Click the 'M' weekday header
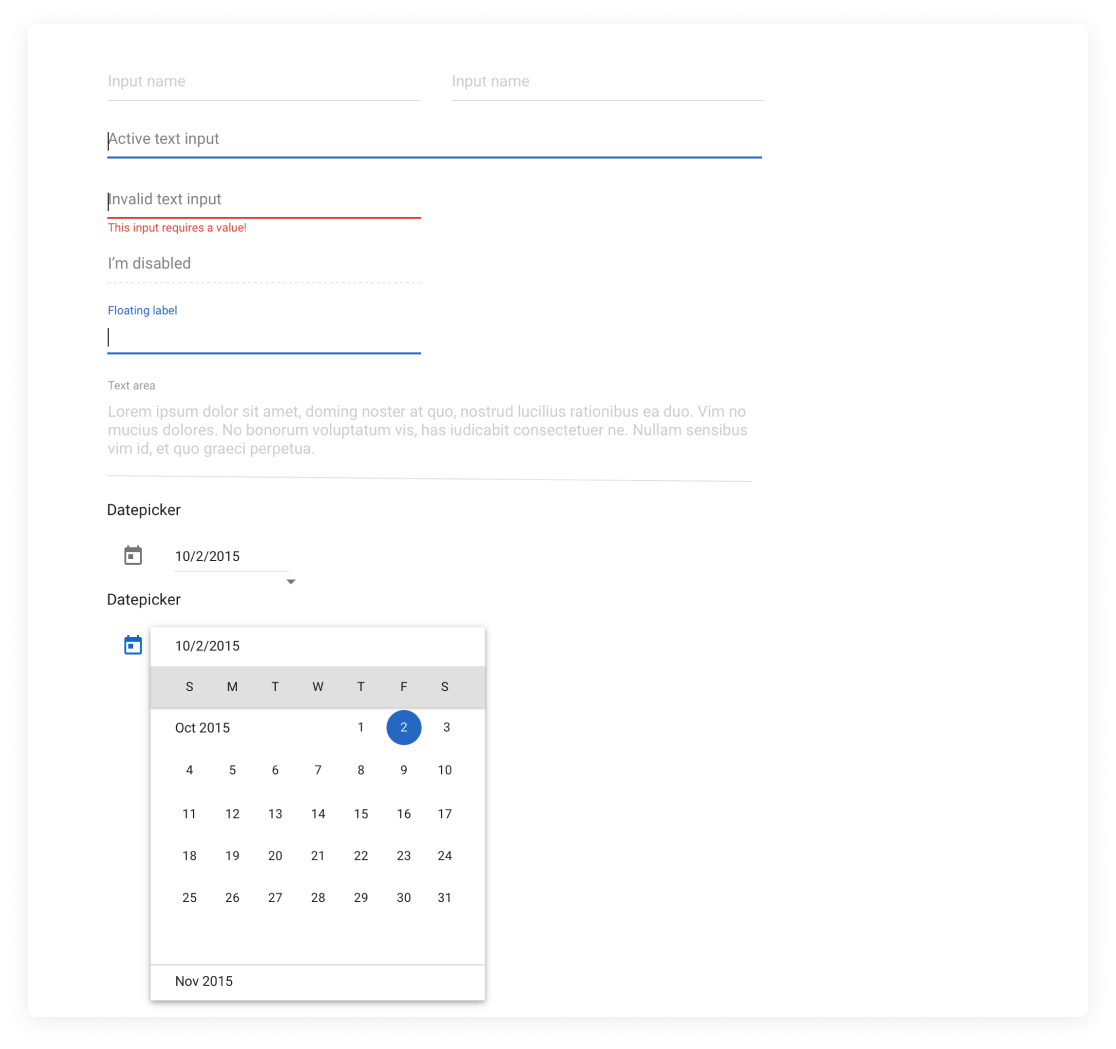The image size is (1116, 1049). point(232,687)
